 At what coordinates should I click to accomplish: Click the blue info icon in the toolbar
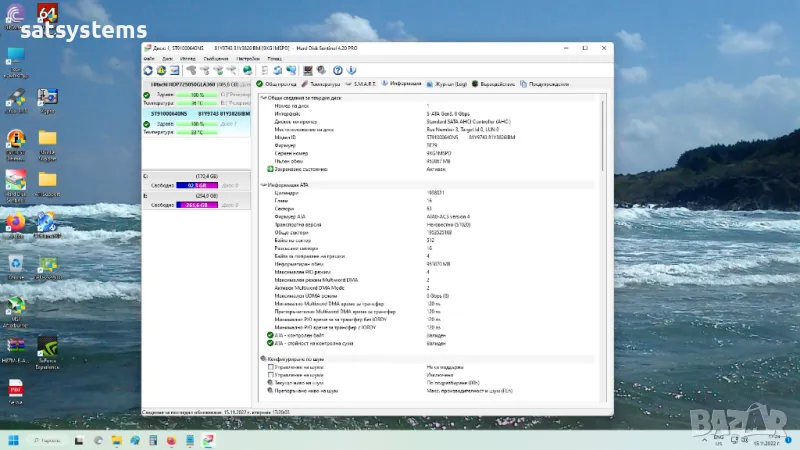click(x=352, y=70)
